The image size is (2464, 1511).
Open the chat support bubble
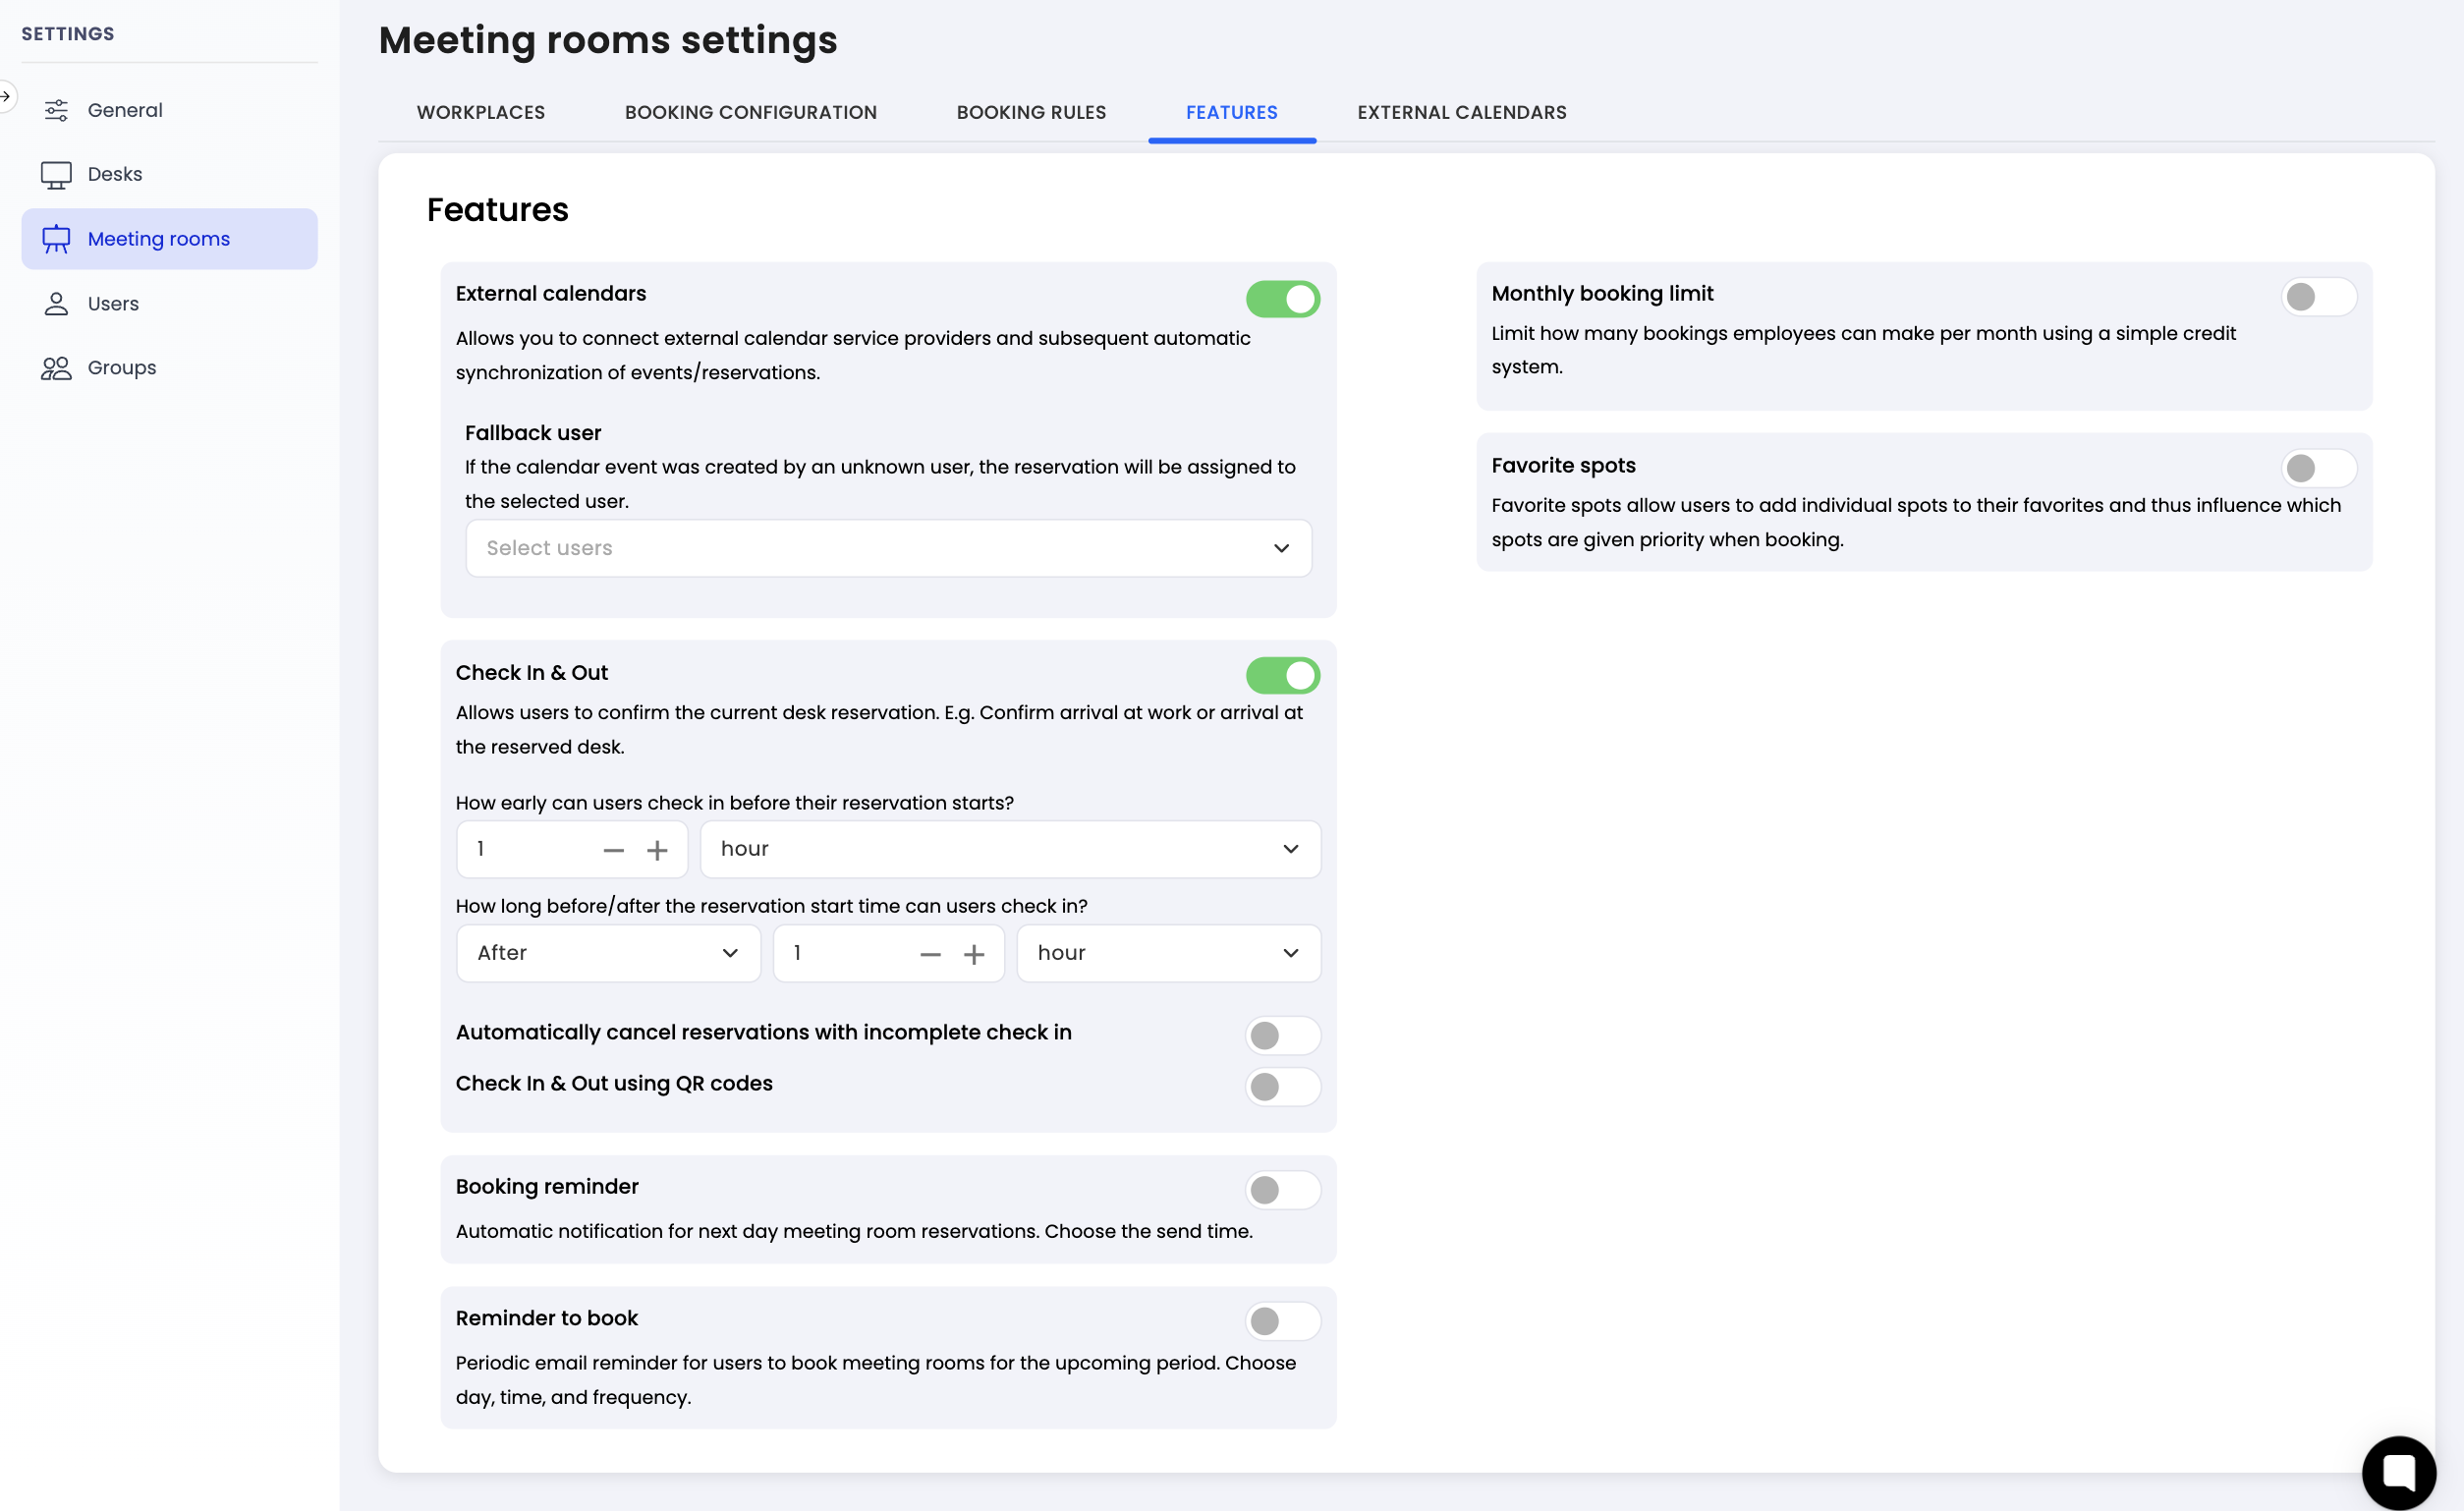2398,1472
